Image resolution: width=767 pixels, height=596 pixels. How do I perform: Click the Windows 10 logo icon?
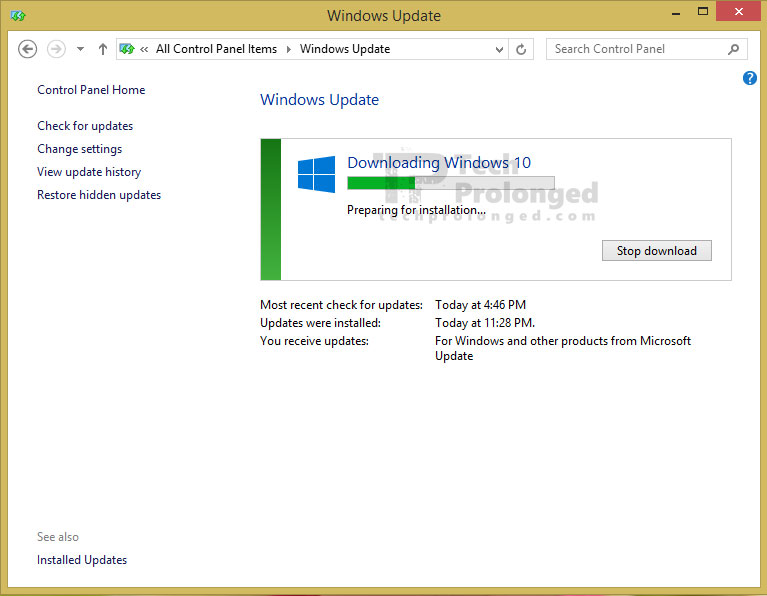coord(316,174)
